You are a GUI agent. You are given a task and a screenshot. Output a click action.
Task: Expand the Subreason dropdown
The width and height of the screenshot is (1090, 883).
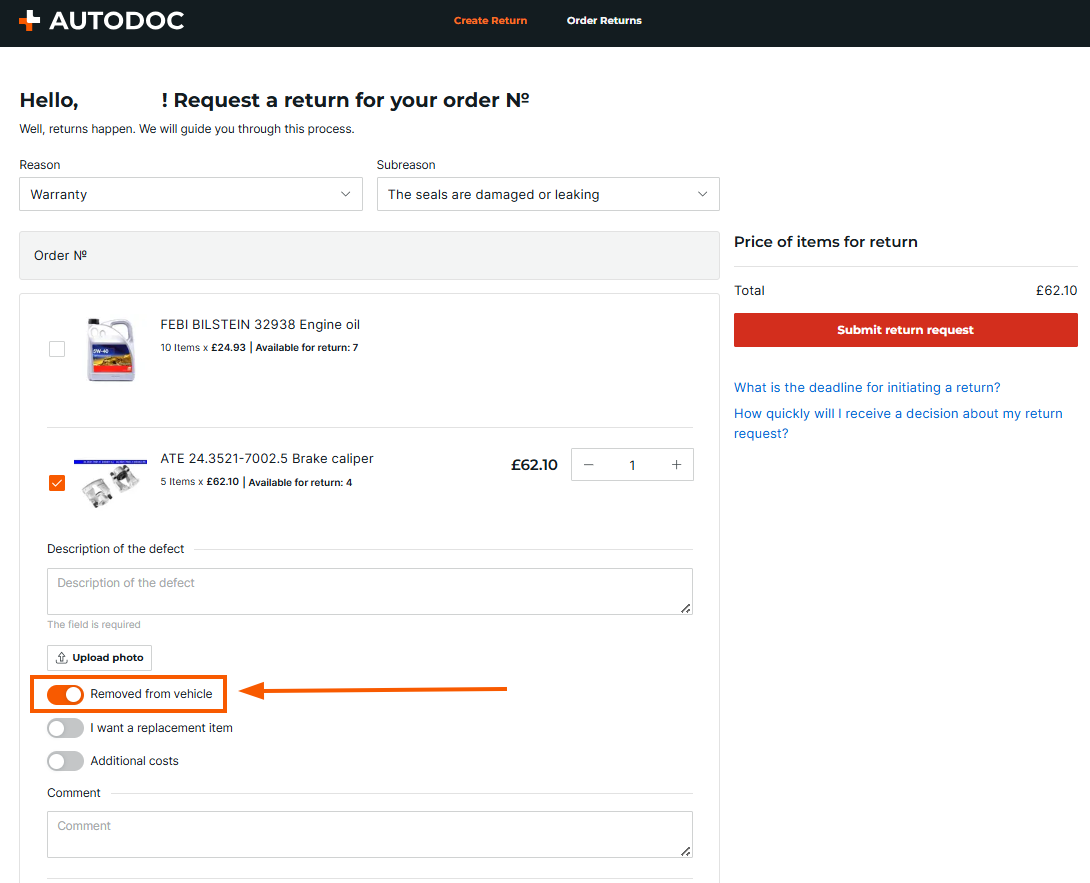click(547, 194)
